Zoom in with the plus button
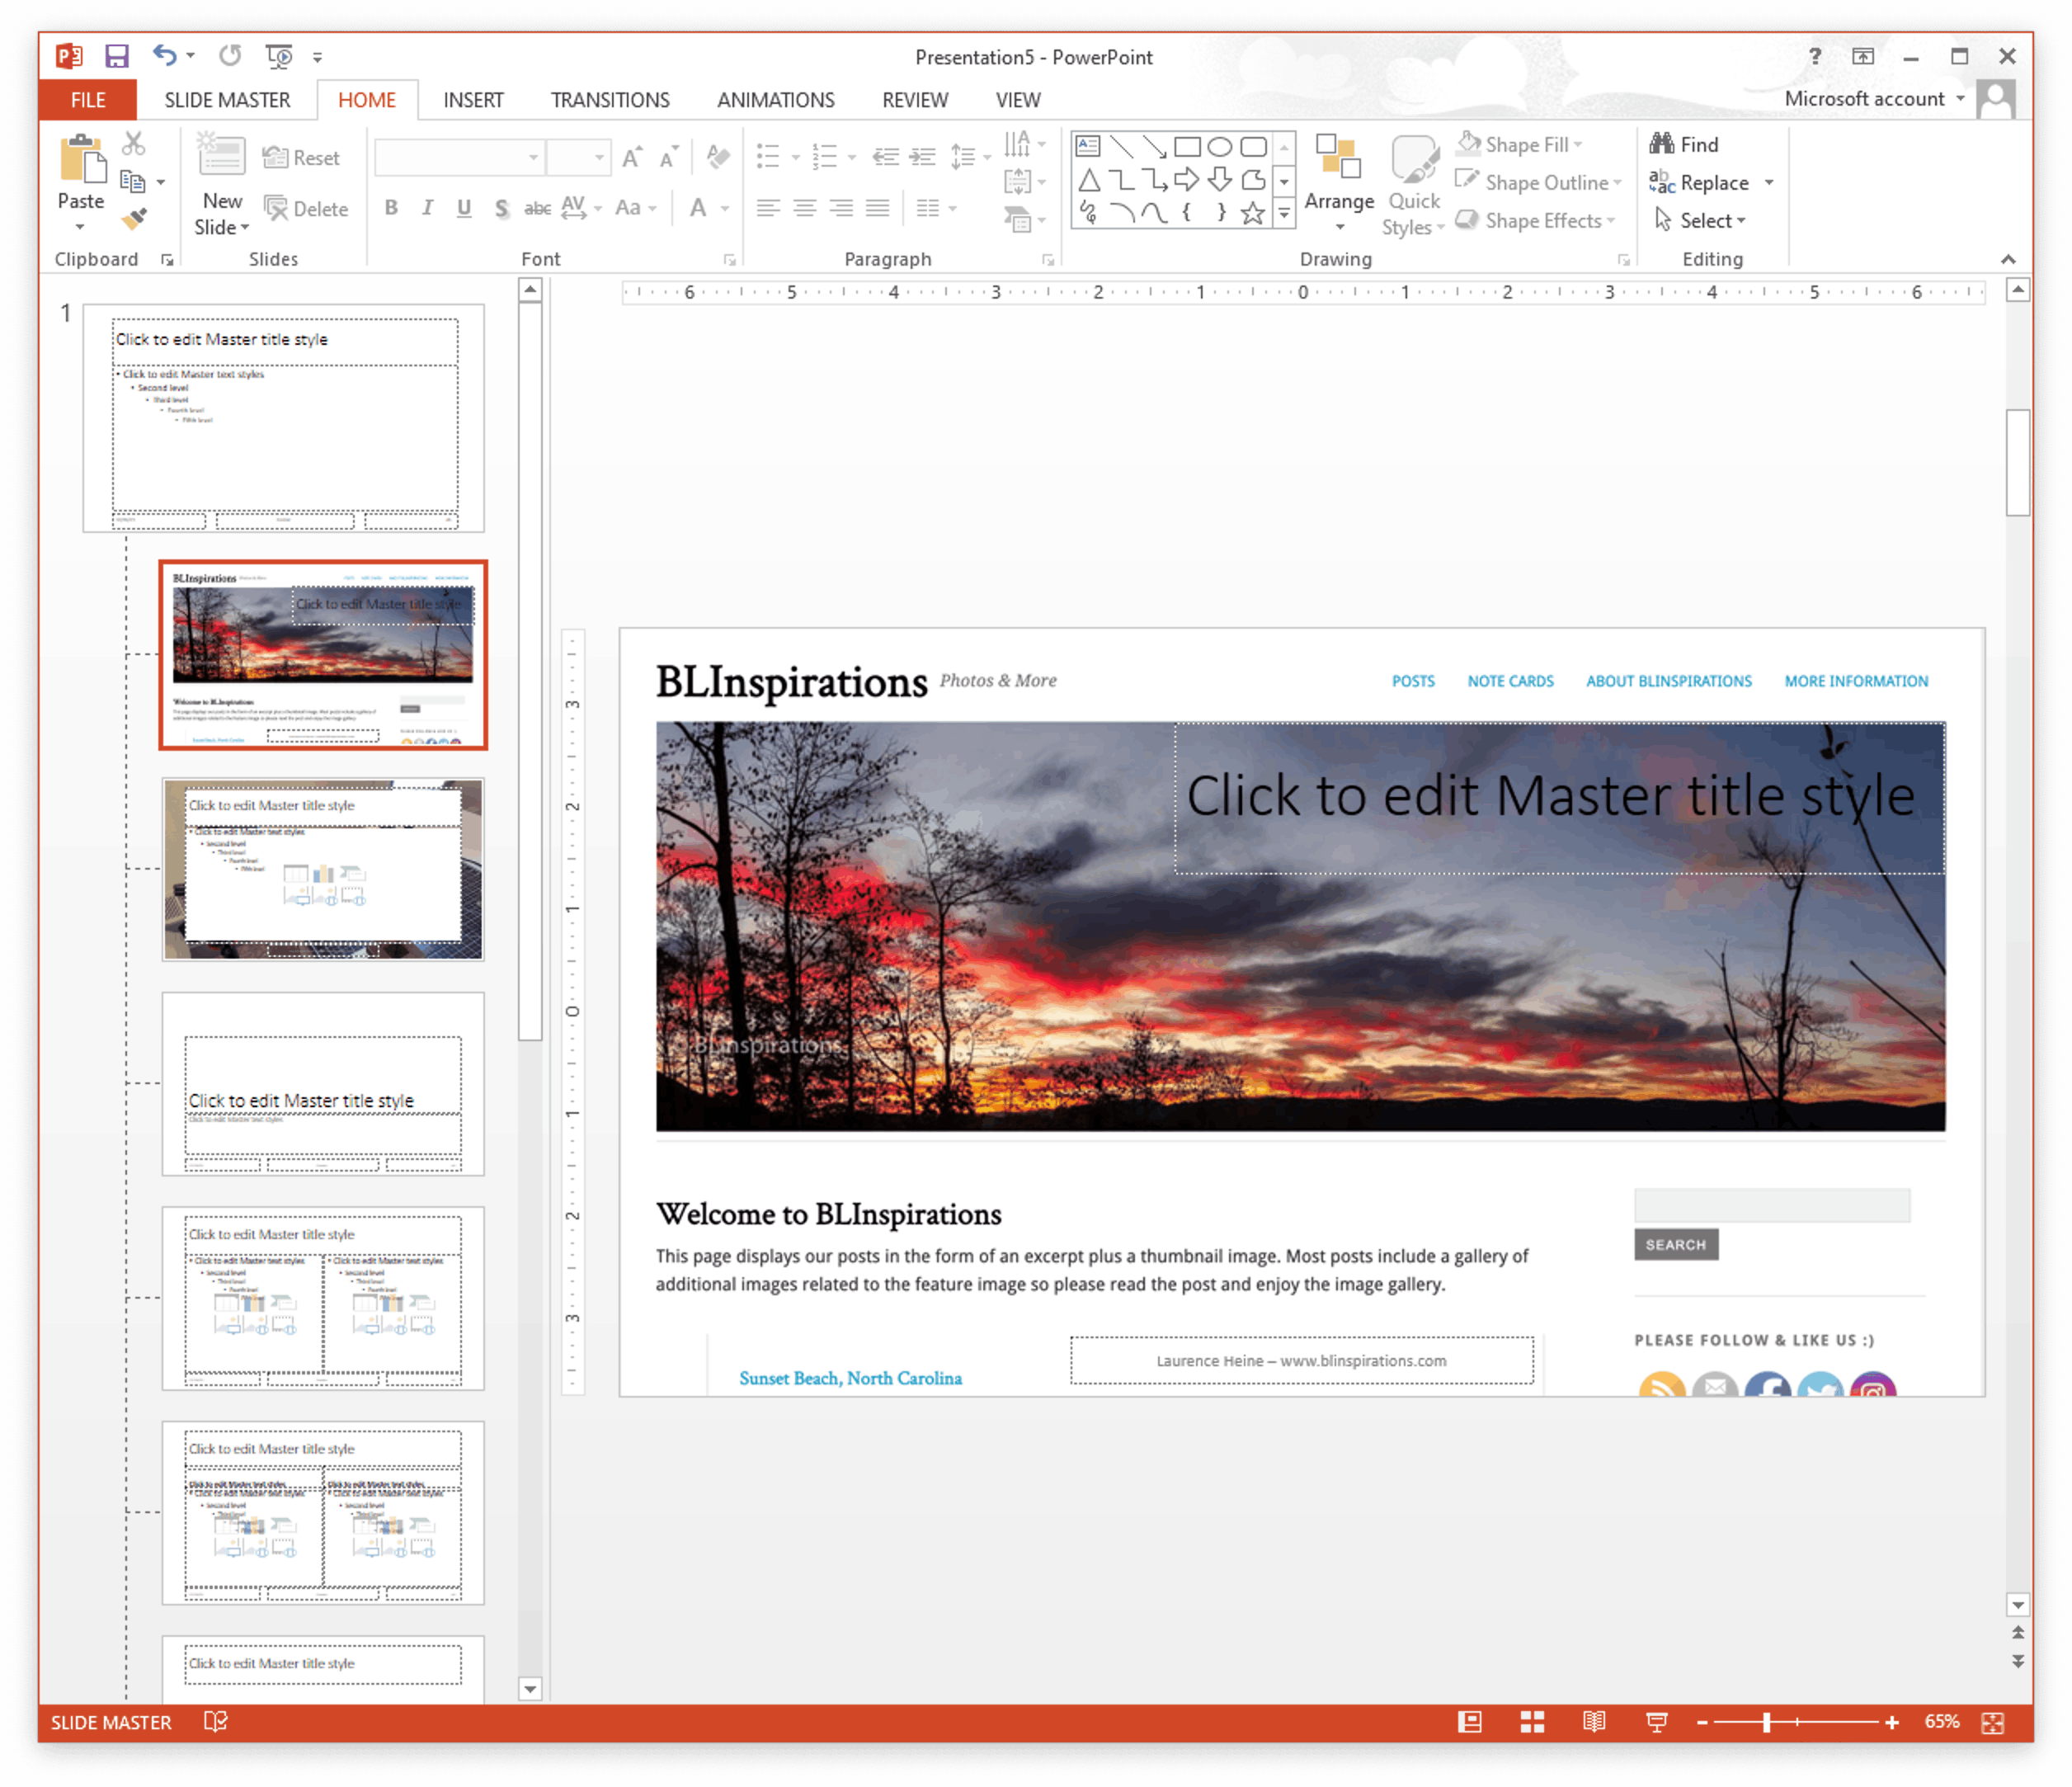The image size is (2072, 1787). coord(1891,1722)
